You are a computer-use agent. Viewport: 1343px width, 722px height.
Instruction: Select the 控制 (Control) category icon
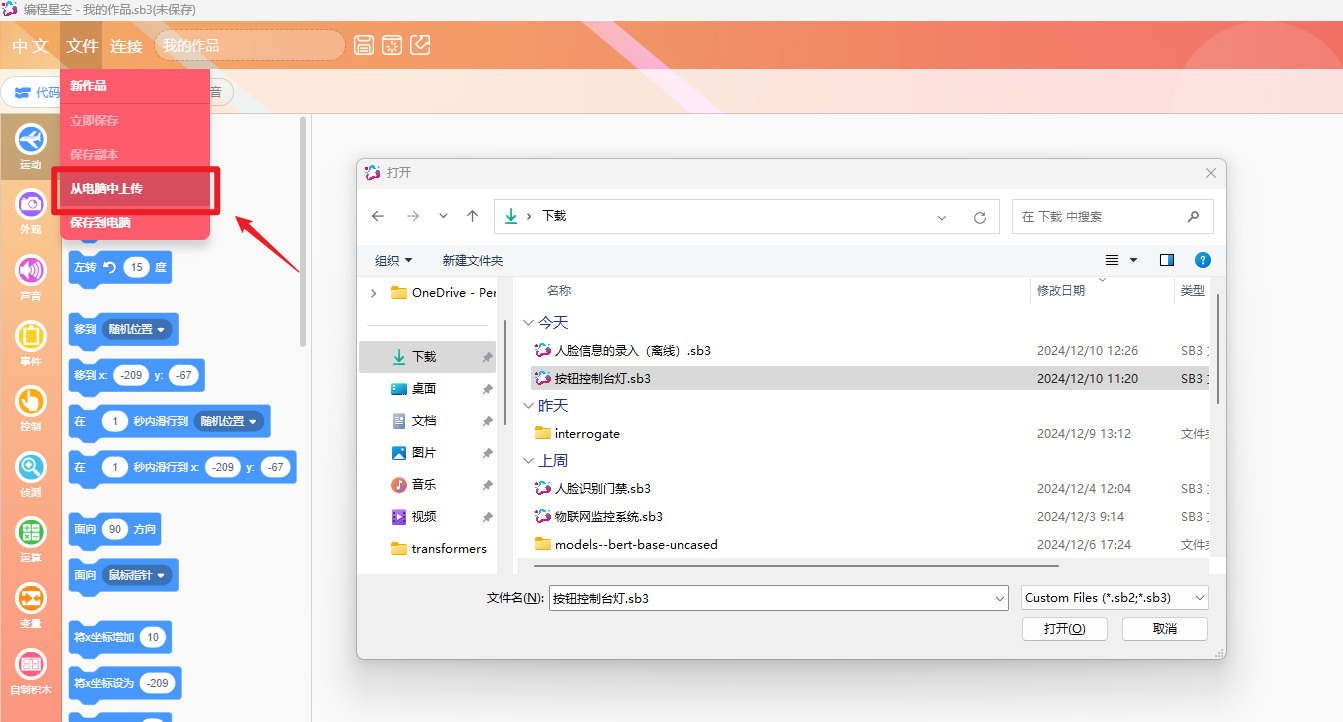click(31, 402)
